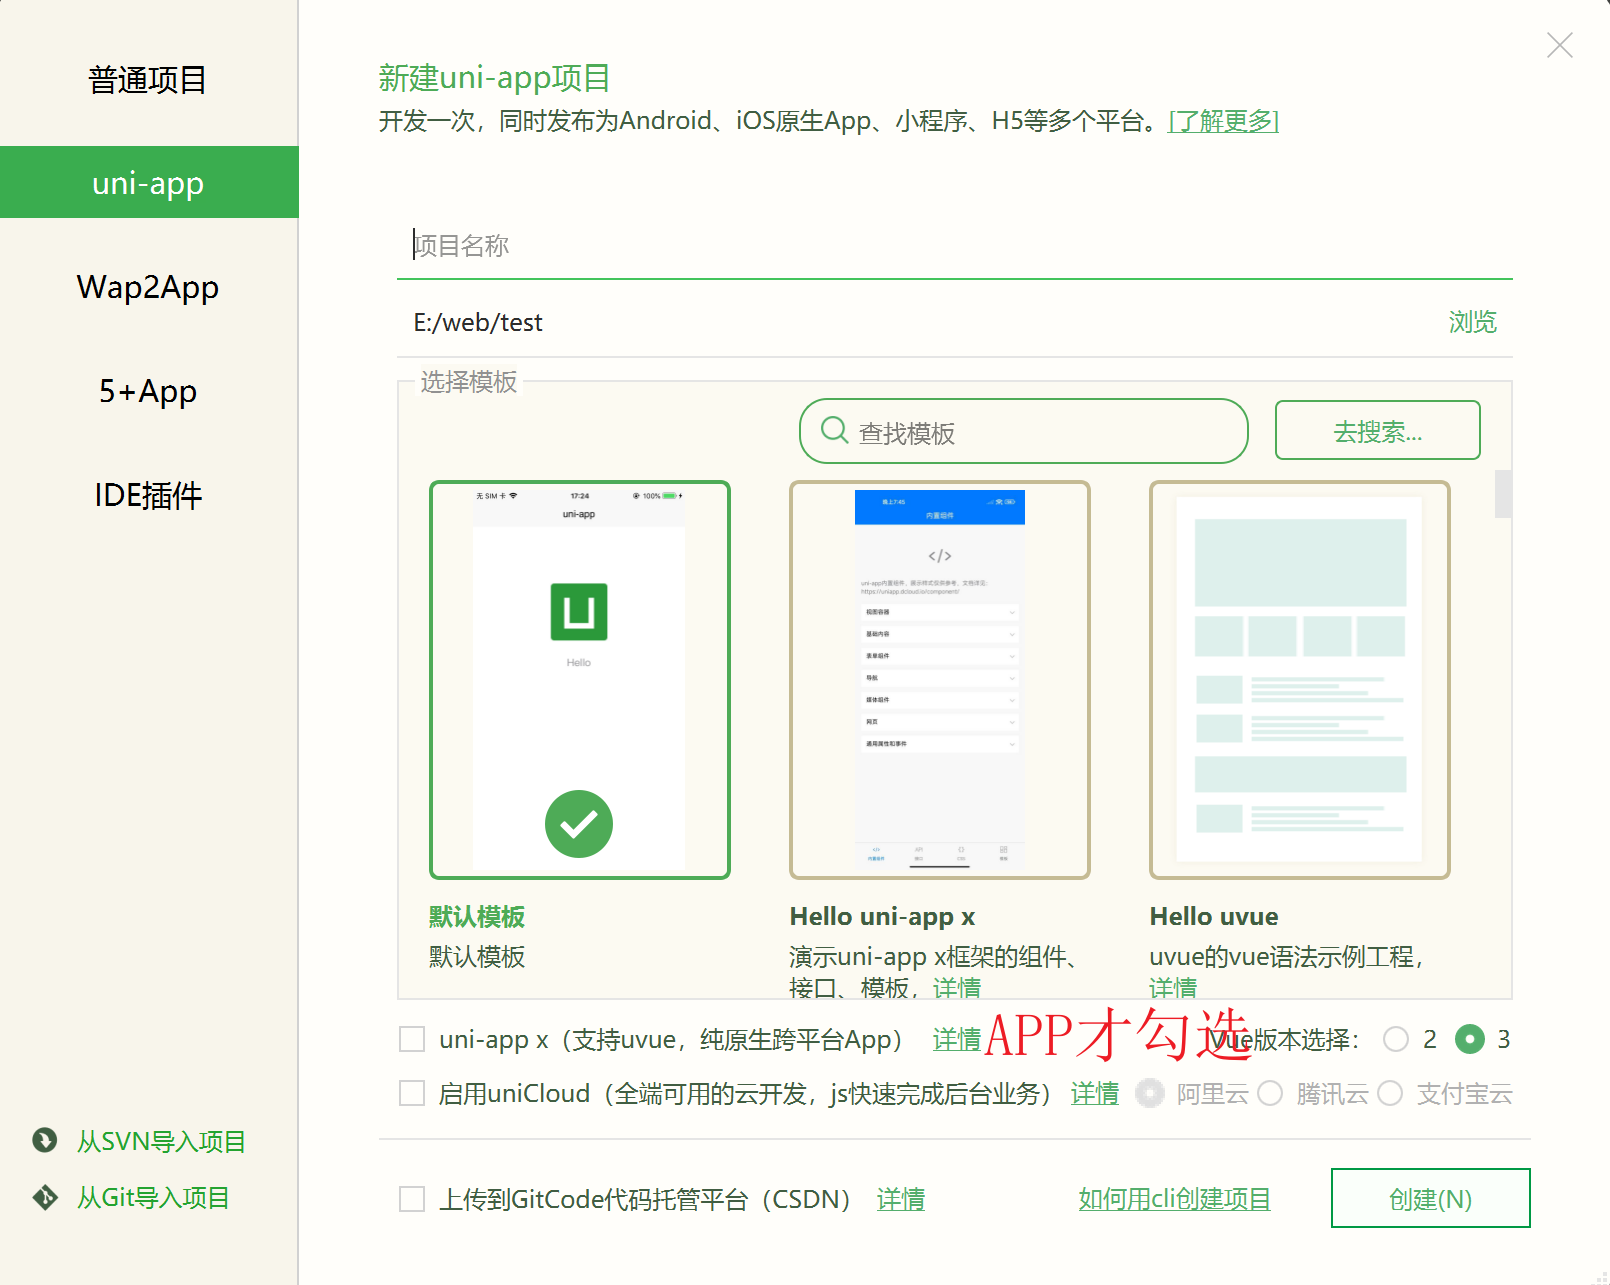Click the SVN import icon
The image size is (1610, 1285).
click(45, 1140)
